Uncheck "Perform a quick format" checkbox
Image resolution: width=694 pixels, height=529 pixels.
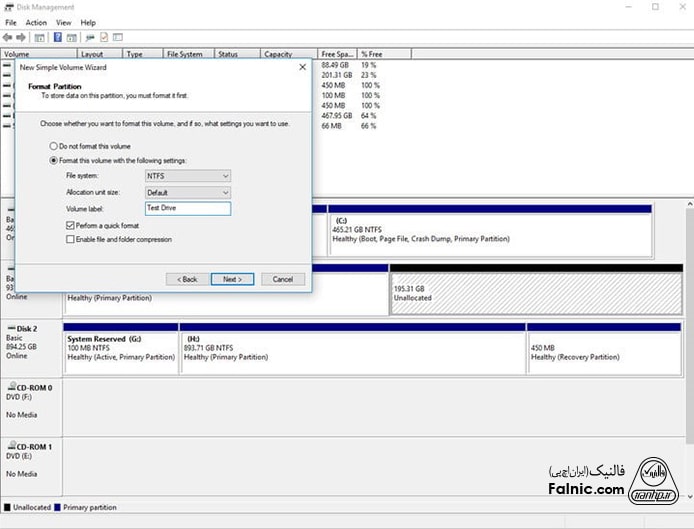pyautogui.click(x=70, y=227)
